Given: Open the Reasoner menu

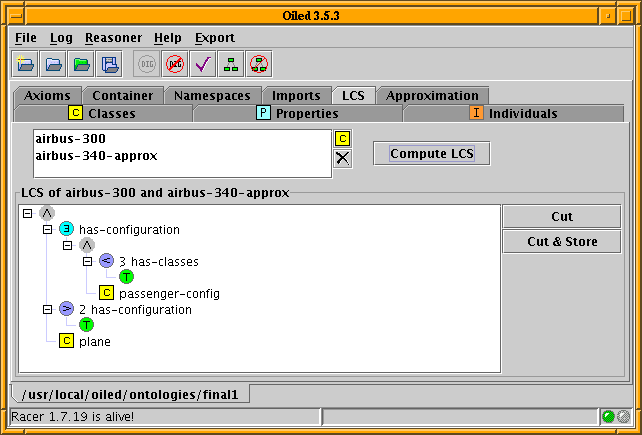Looking at the screenshot, I should 113,38.
